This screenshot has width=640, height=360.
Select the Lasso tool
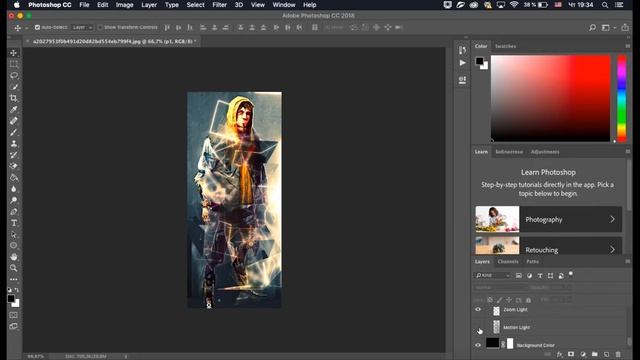click(13, 76)
